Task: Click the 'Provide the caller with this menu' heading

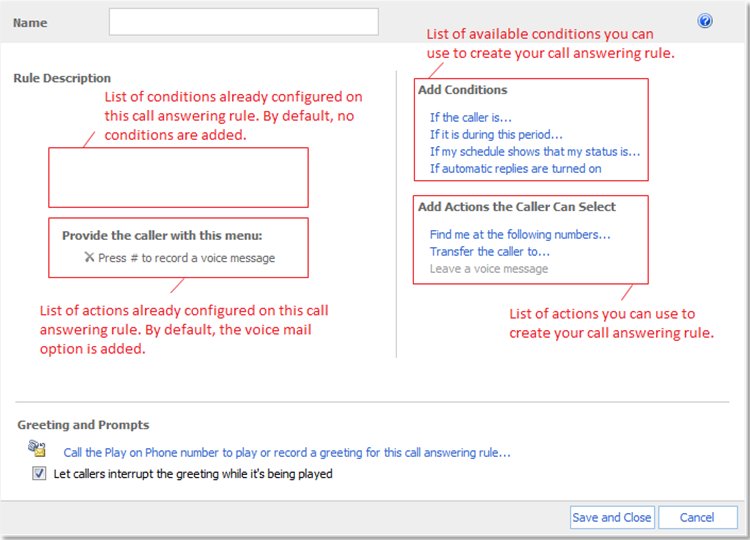Action: pyautogui.click(x=162, y=235)
